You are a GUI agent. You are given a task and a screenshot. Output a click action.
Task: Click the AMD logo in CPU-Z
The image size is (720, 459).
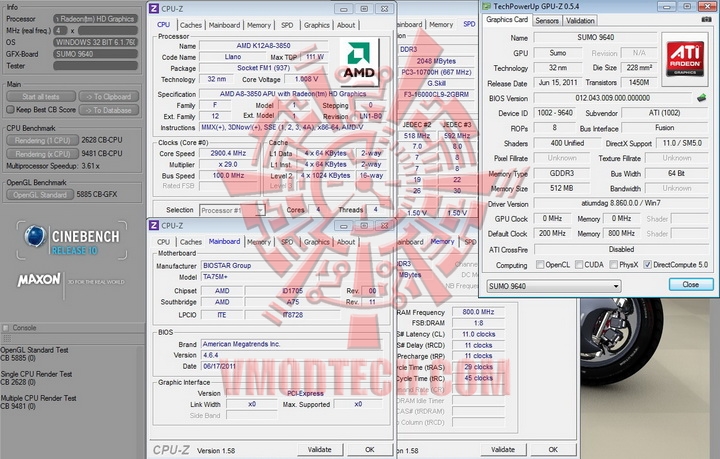(x=359, y=62)
